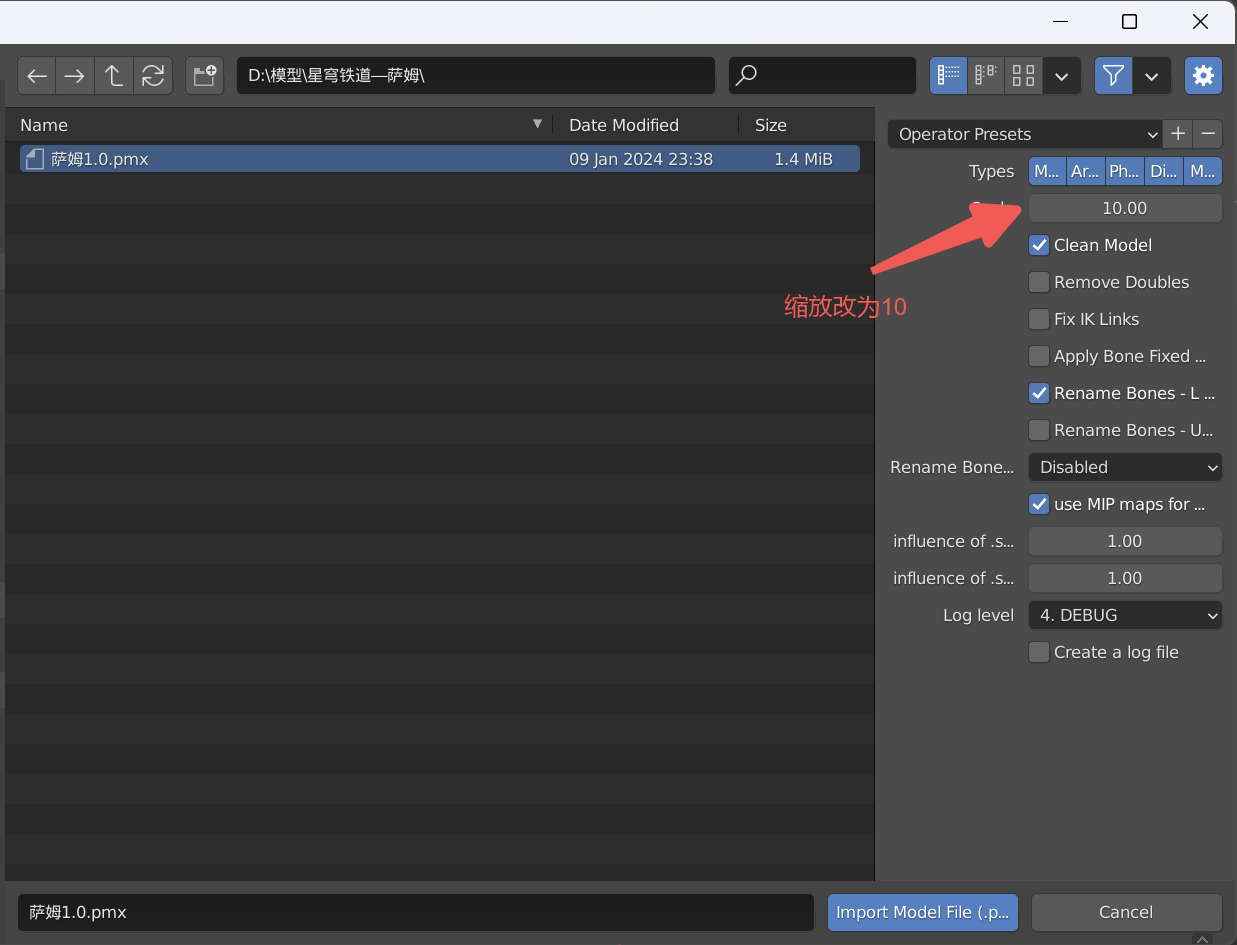
Task: Enable Remove Doubles option
Action: pyautogui.click(x=1039, y=282)
